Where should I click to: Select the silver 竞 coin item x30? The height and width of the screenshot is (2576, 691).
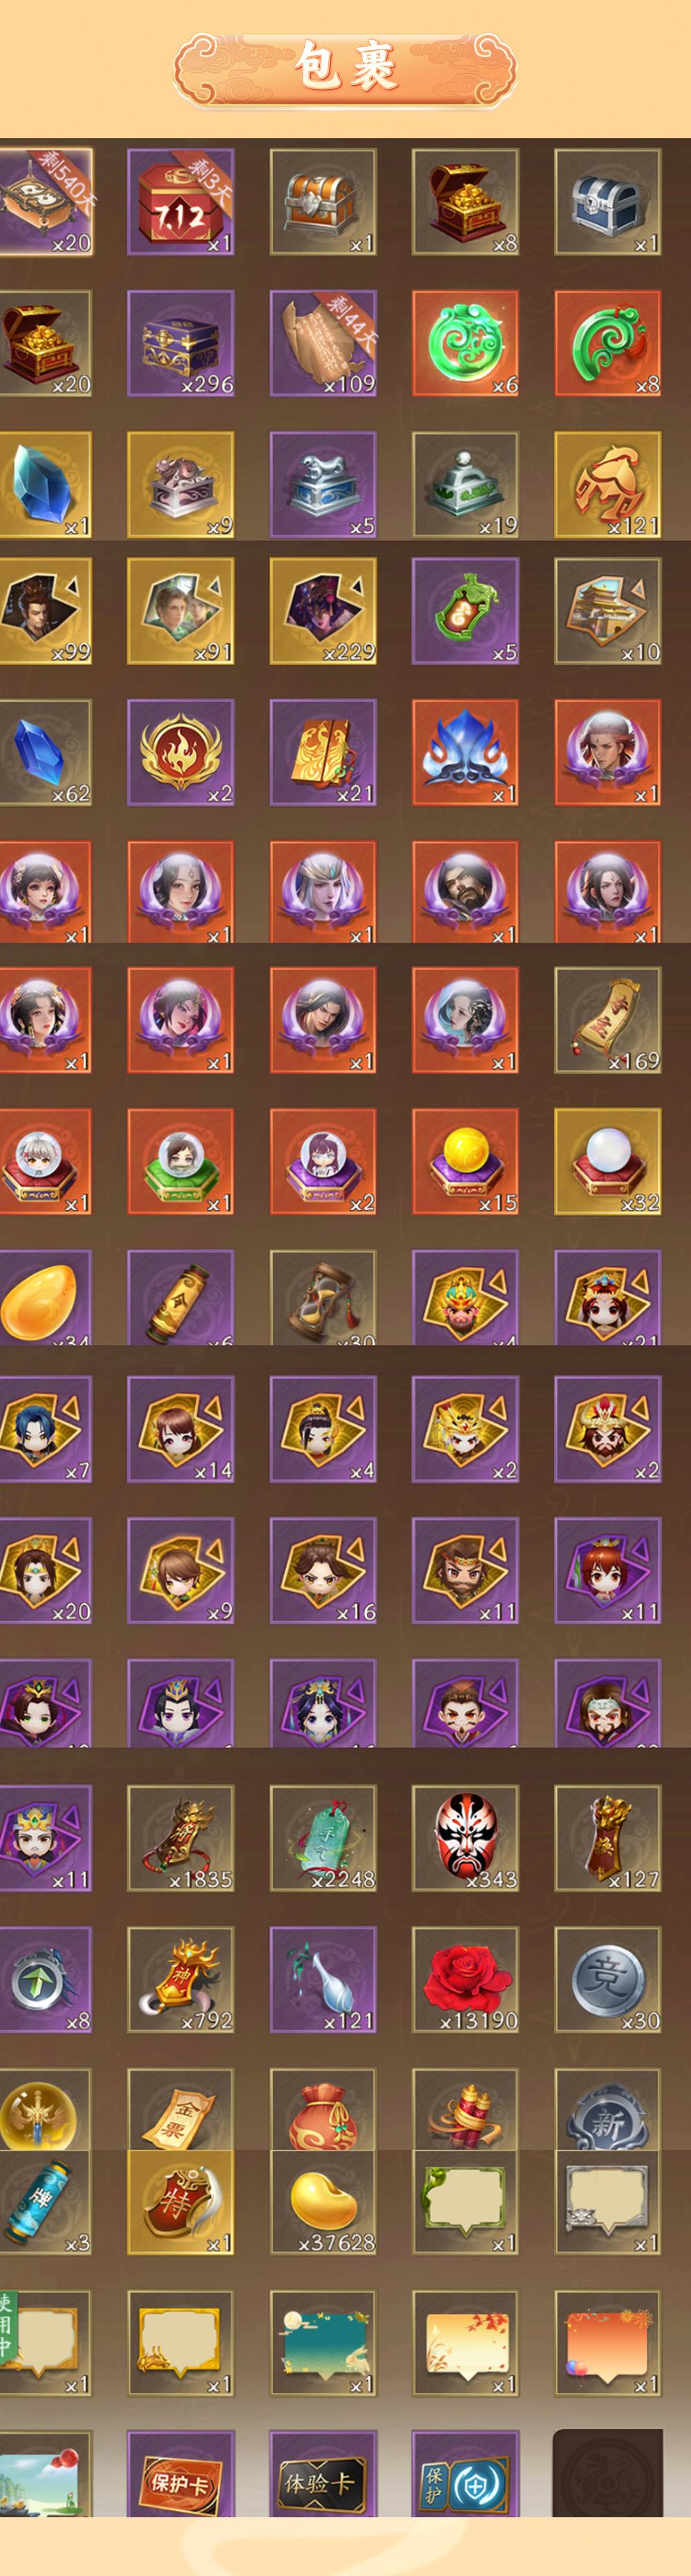pos(608,1980)
